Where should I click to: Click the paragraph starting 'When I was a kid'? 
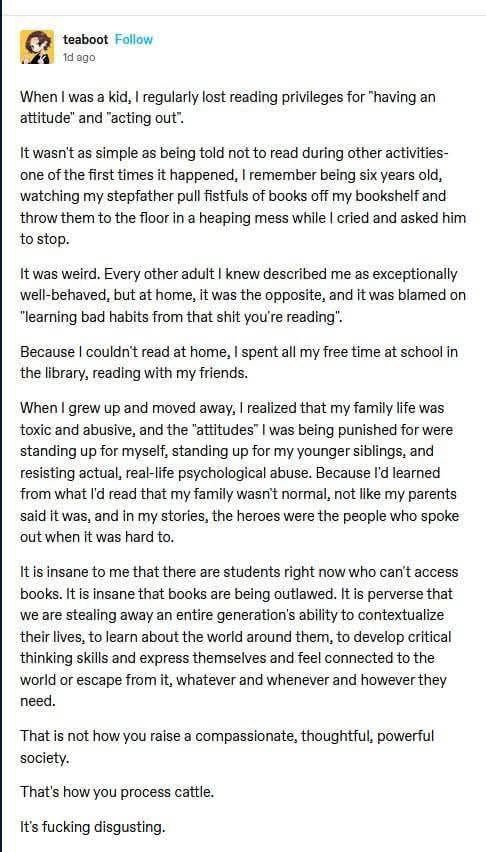tap(228, 108)
